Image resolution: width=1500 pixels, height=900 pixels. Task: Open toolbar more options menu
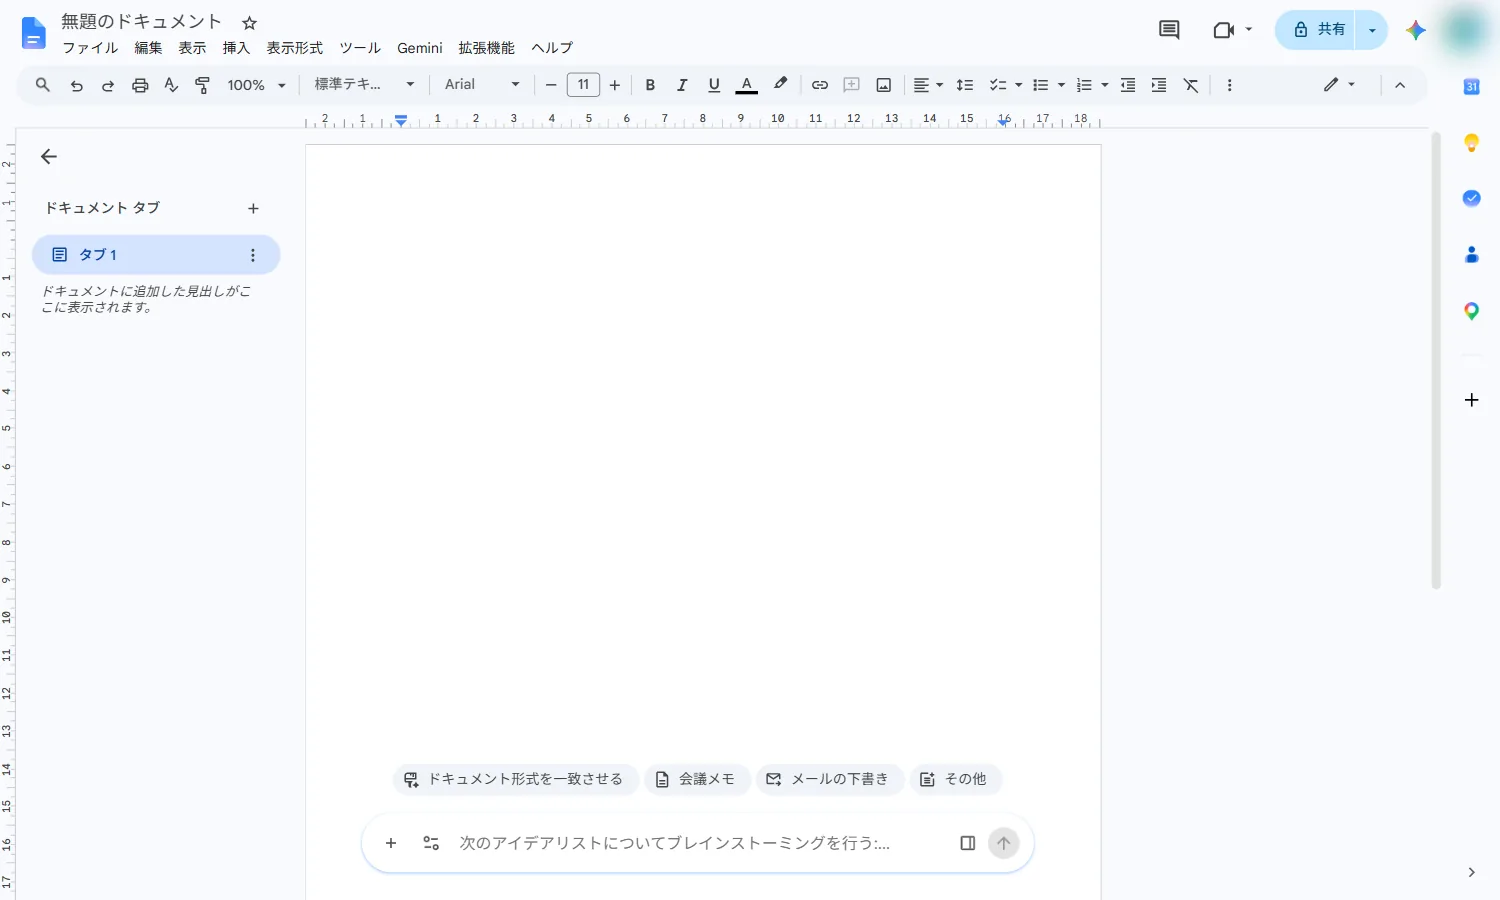[x=1229, y=85]
